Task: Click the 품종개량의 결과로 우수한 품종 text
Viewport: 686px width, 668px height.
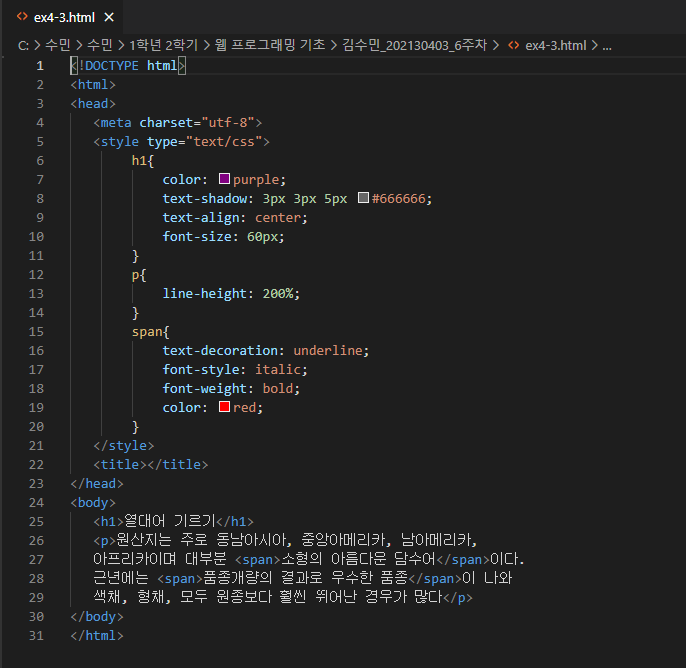Action: click(305, 578)
